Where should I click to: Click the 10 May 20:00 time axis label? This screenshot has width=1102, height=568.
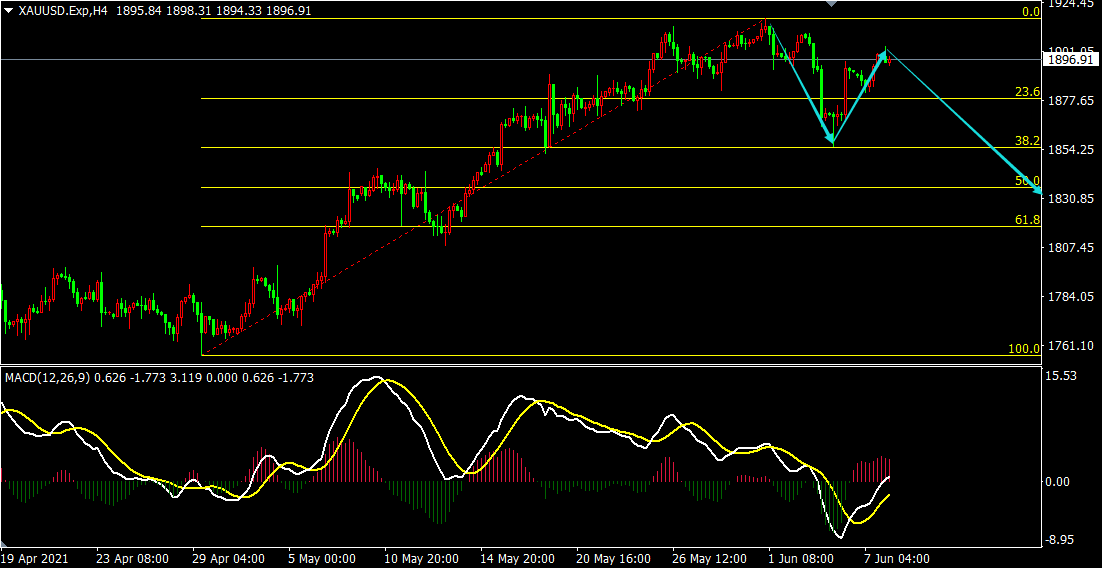[x=422, y=558]
